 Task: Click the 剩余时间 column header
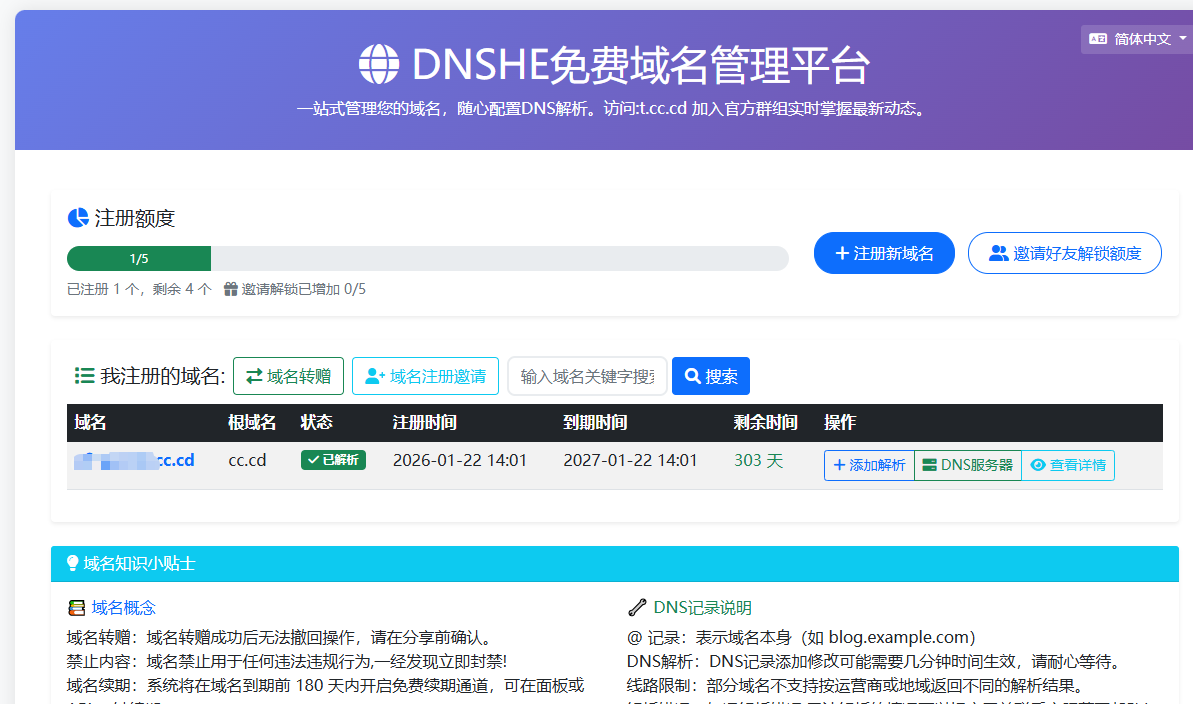765,422
